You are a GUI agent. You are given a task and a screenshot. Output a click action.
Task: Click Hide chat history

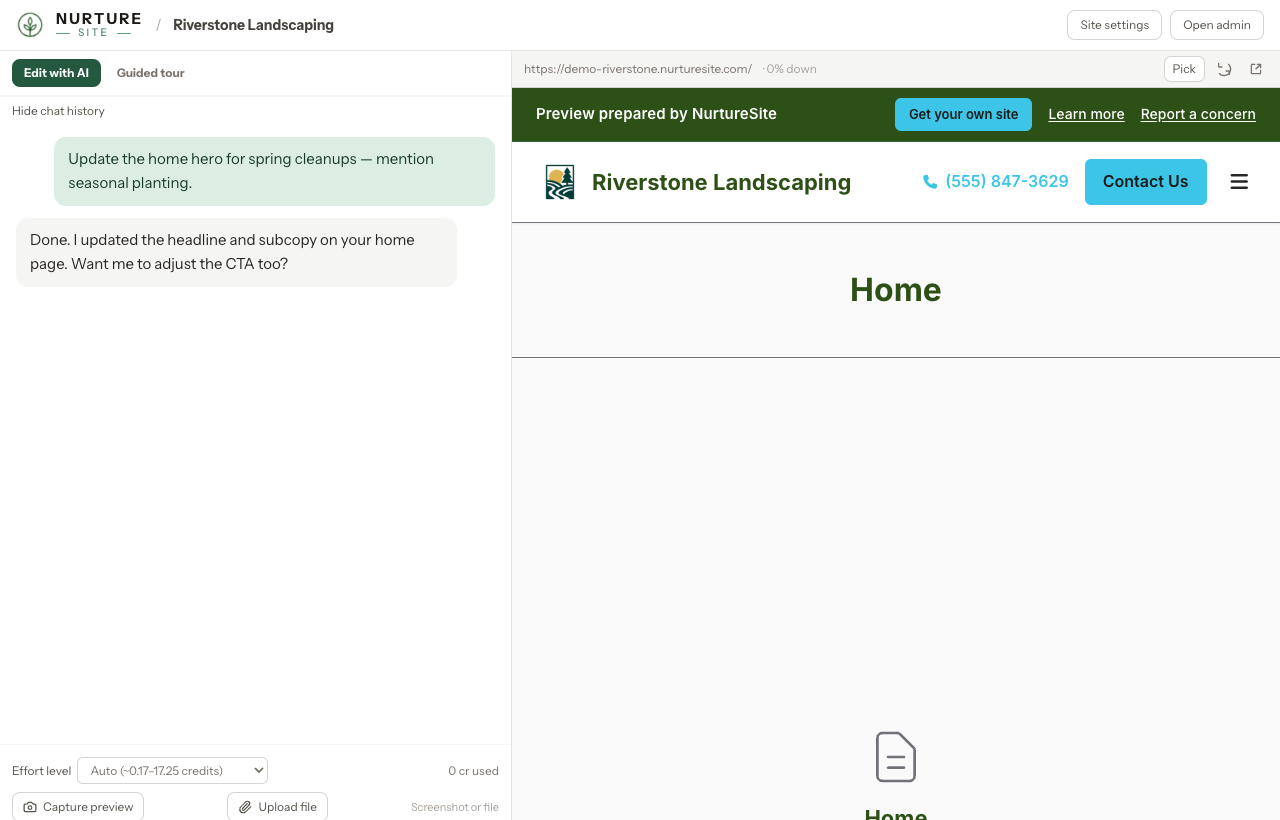pyautogui.click(x=58, y=111)
